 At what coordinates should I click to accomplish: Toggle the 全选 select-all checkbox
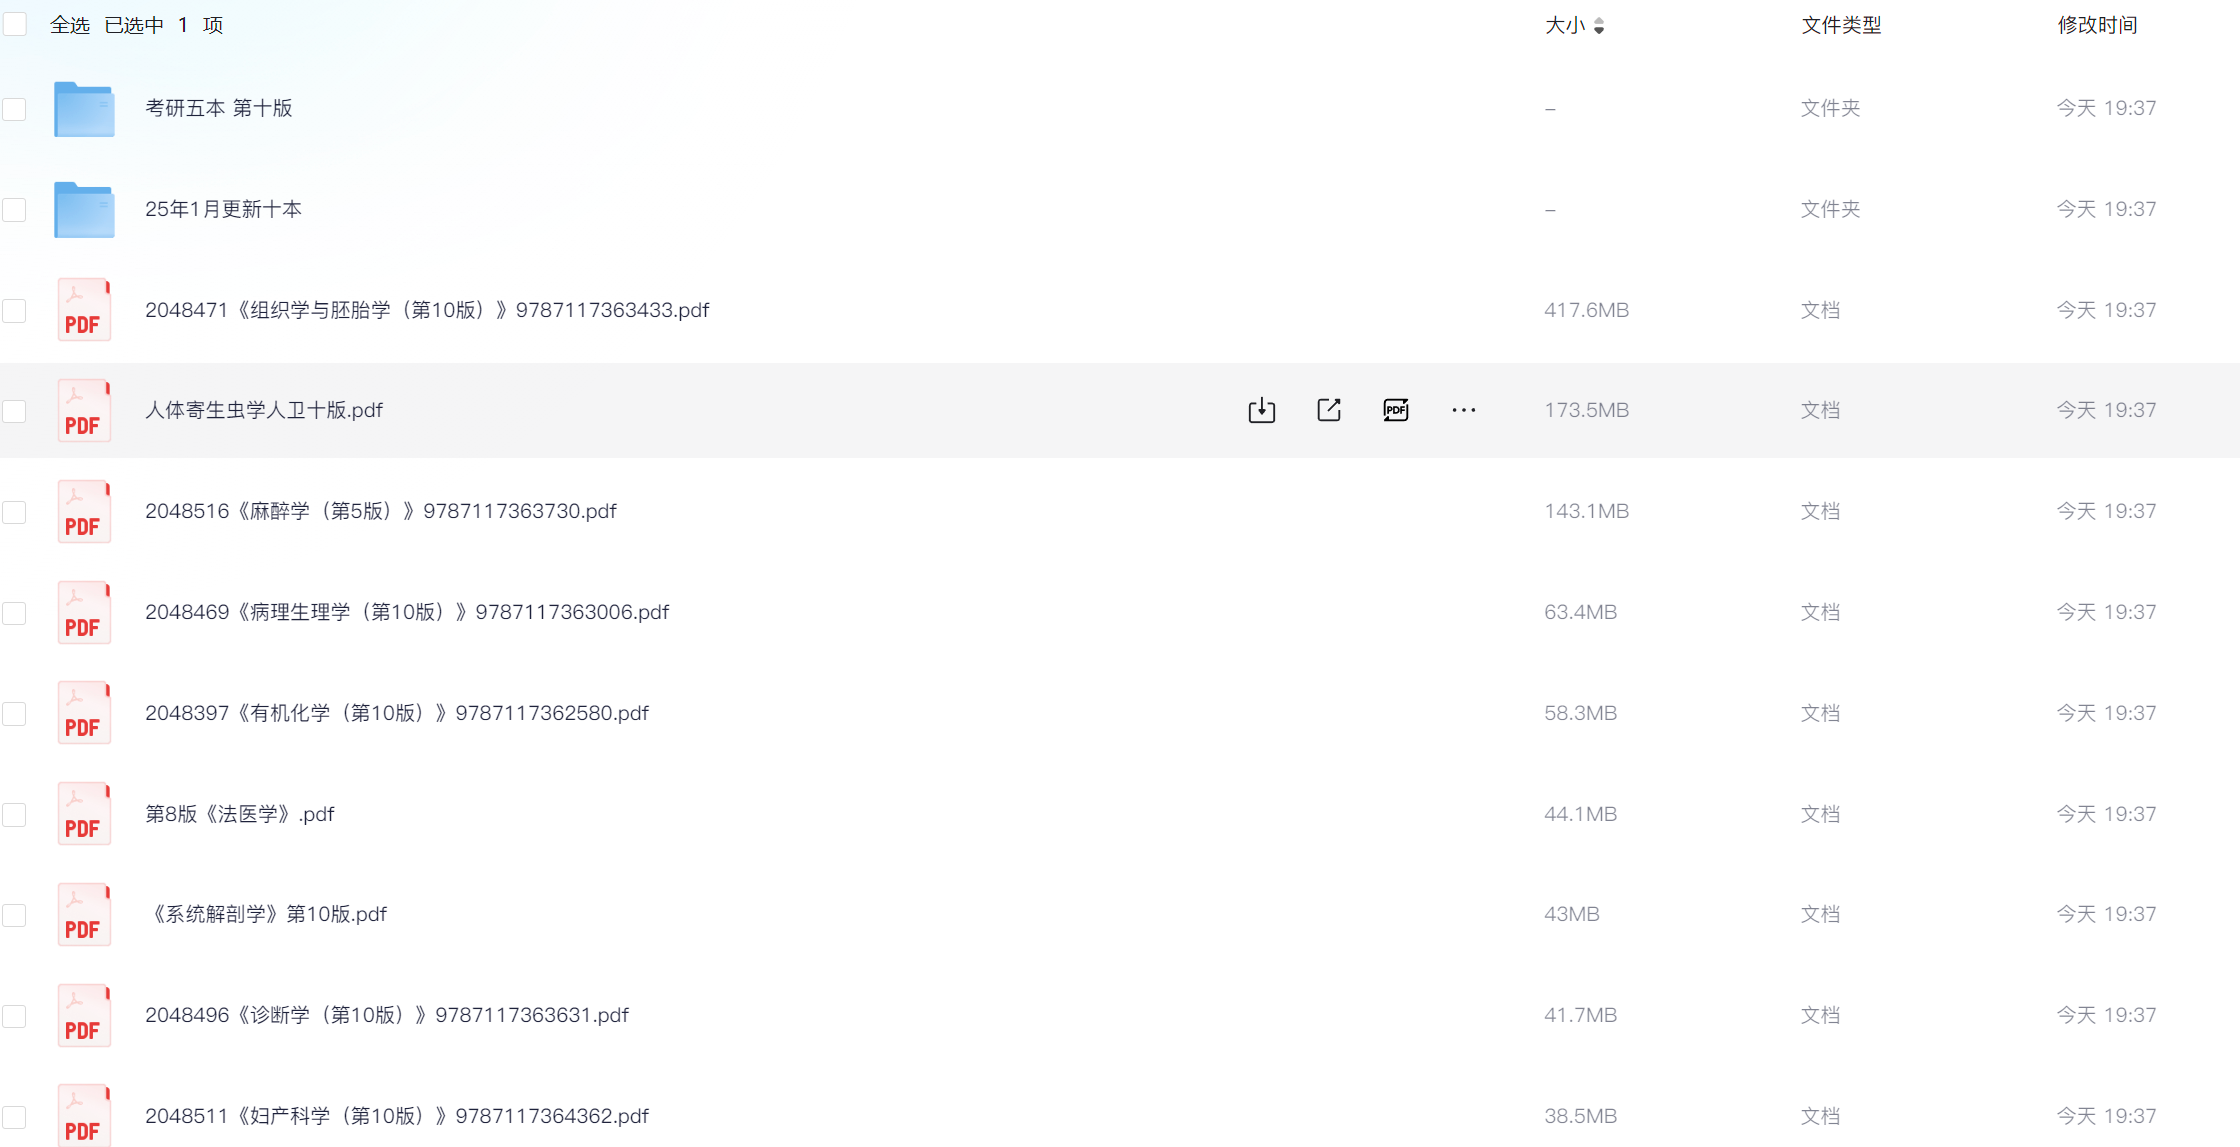15,24
